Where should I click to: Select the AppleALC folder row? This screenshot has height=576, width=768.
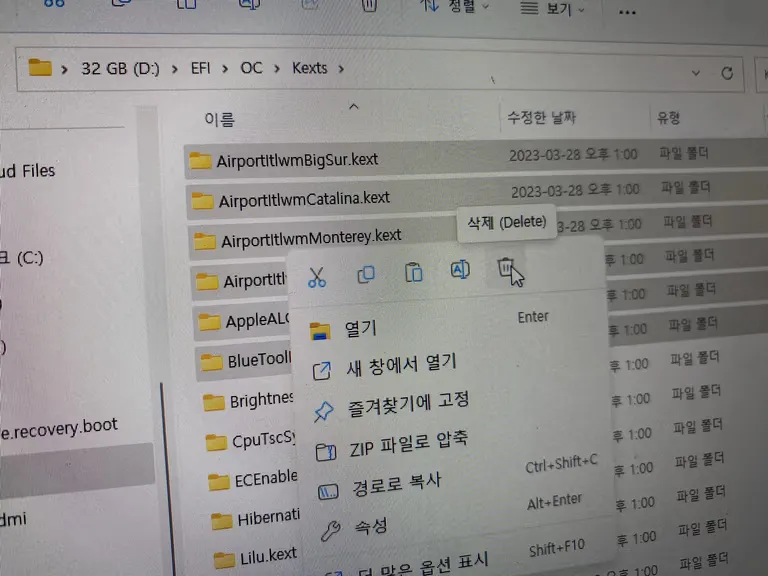click(242, 322)
